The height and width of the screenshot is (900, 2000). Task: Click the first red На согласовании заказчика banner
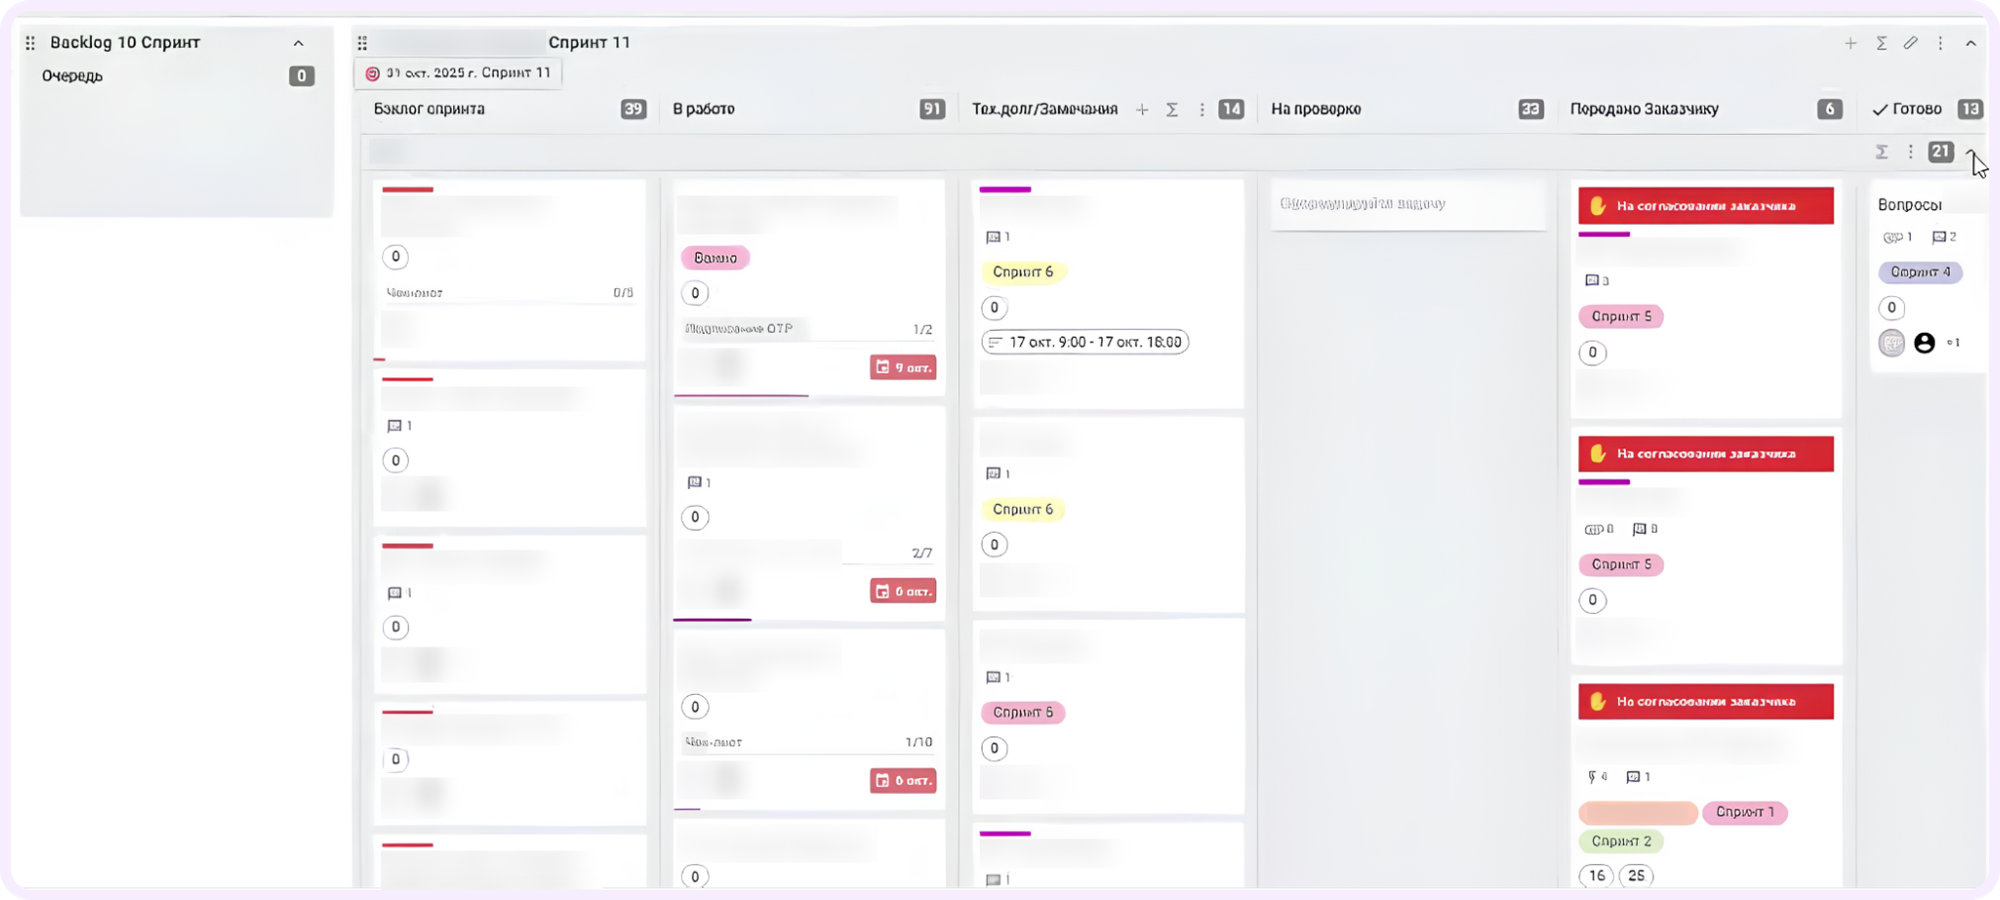1706,206
